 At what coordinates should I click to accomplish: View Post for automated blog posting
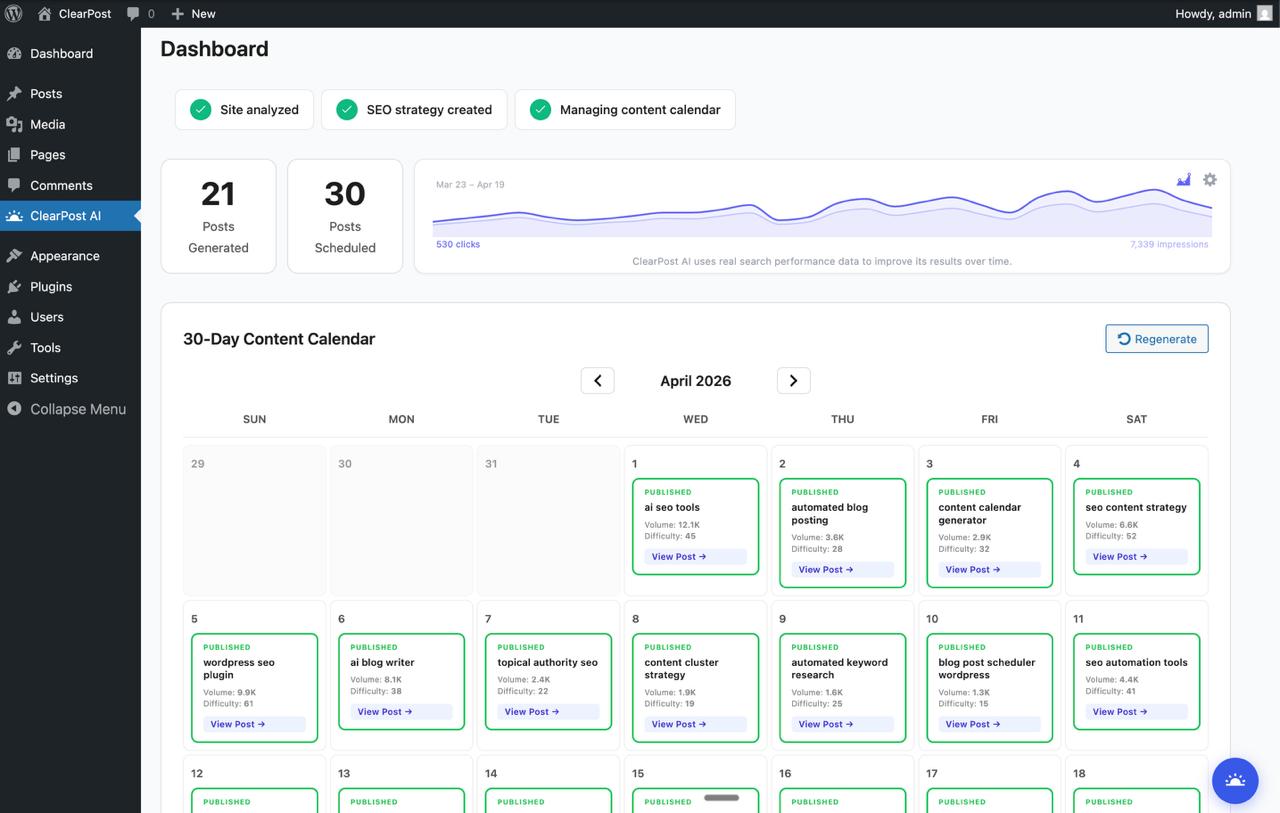click(842, 570)
